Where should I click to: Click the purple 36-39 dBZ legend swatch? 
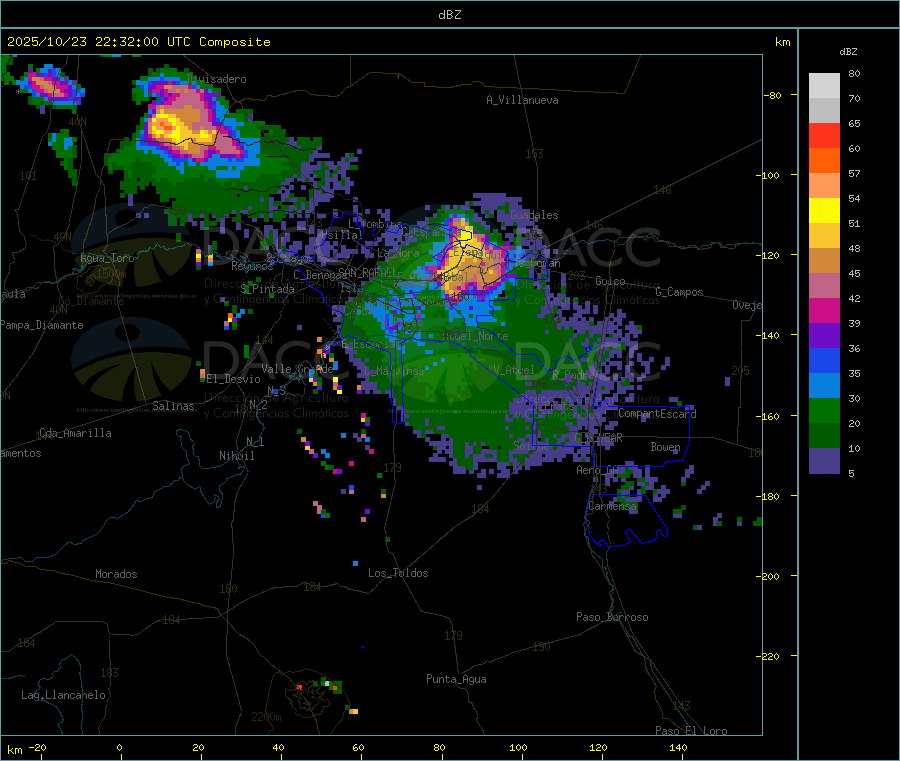[824, 336]
